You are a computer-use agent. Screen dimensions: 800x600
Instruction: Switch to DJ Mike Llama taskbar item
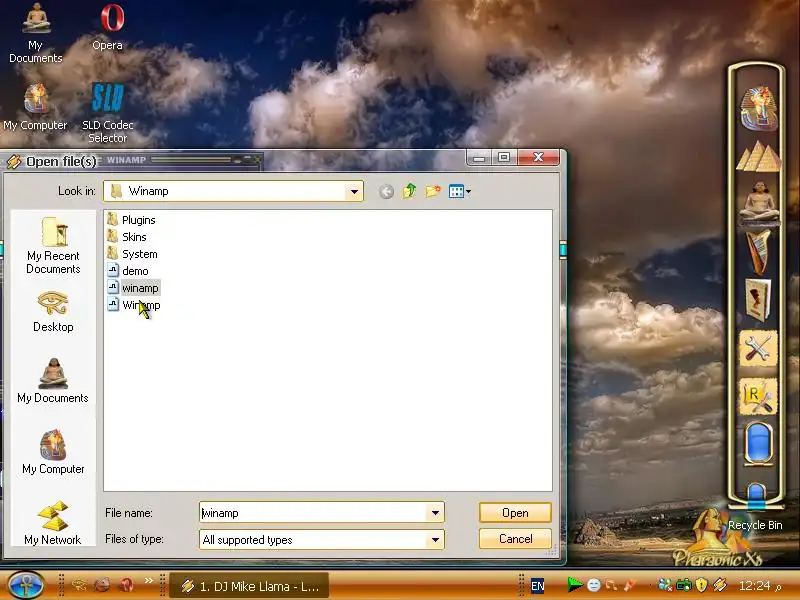(249, 586)
